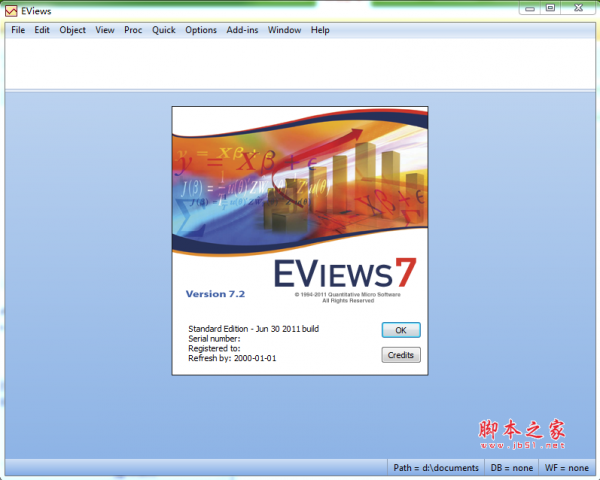Show the Credits in About dialog

click(401, 355)
